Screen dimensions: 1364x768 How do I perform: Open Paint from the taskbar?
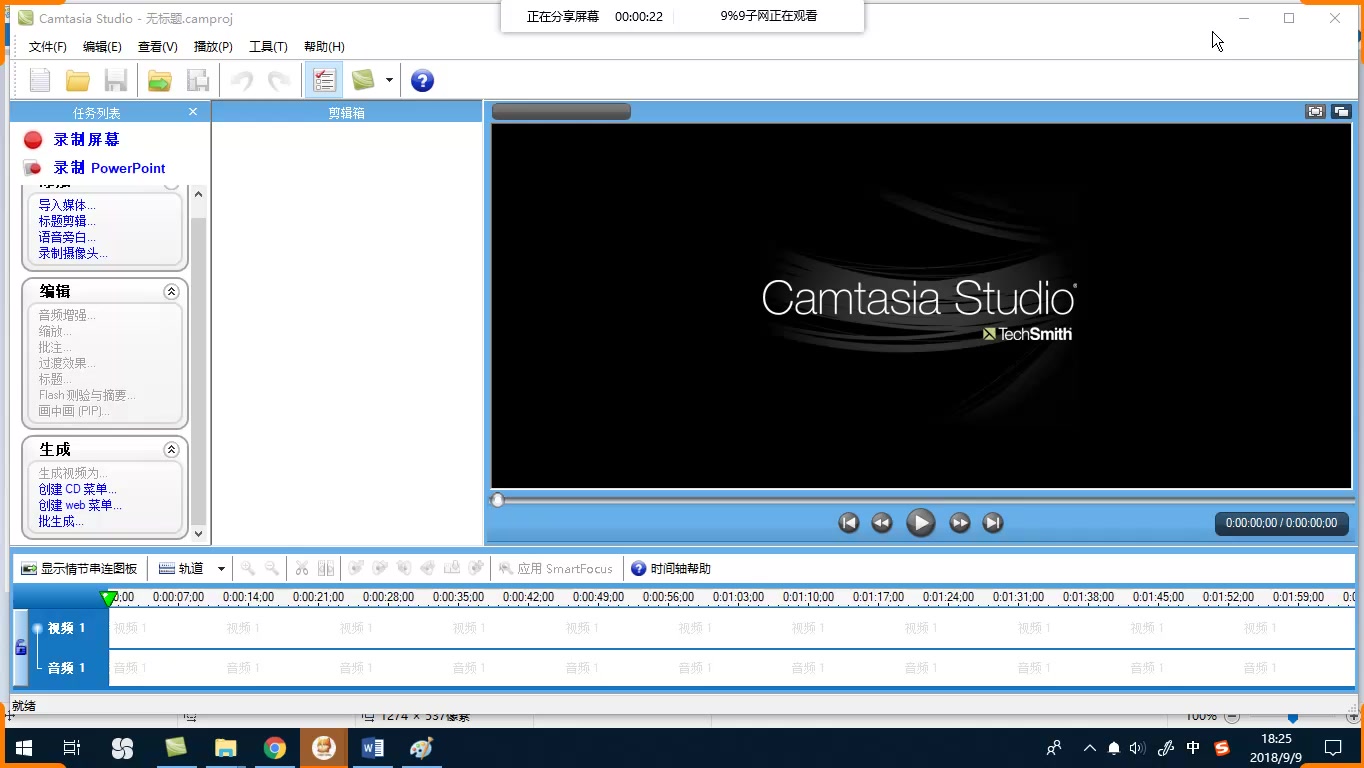tap(422, 748)
